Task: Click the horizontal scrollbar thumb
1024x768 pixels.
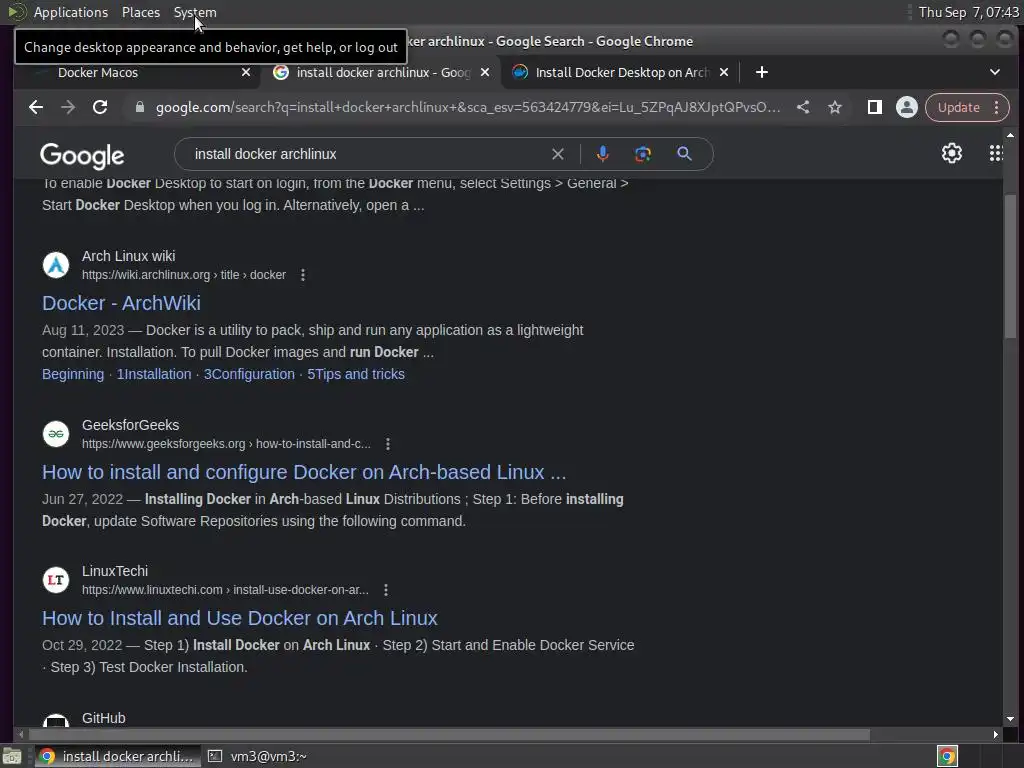Action: pos(448,735)
